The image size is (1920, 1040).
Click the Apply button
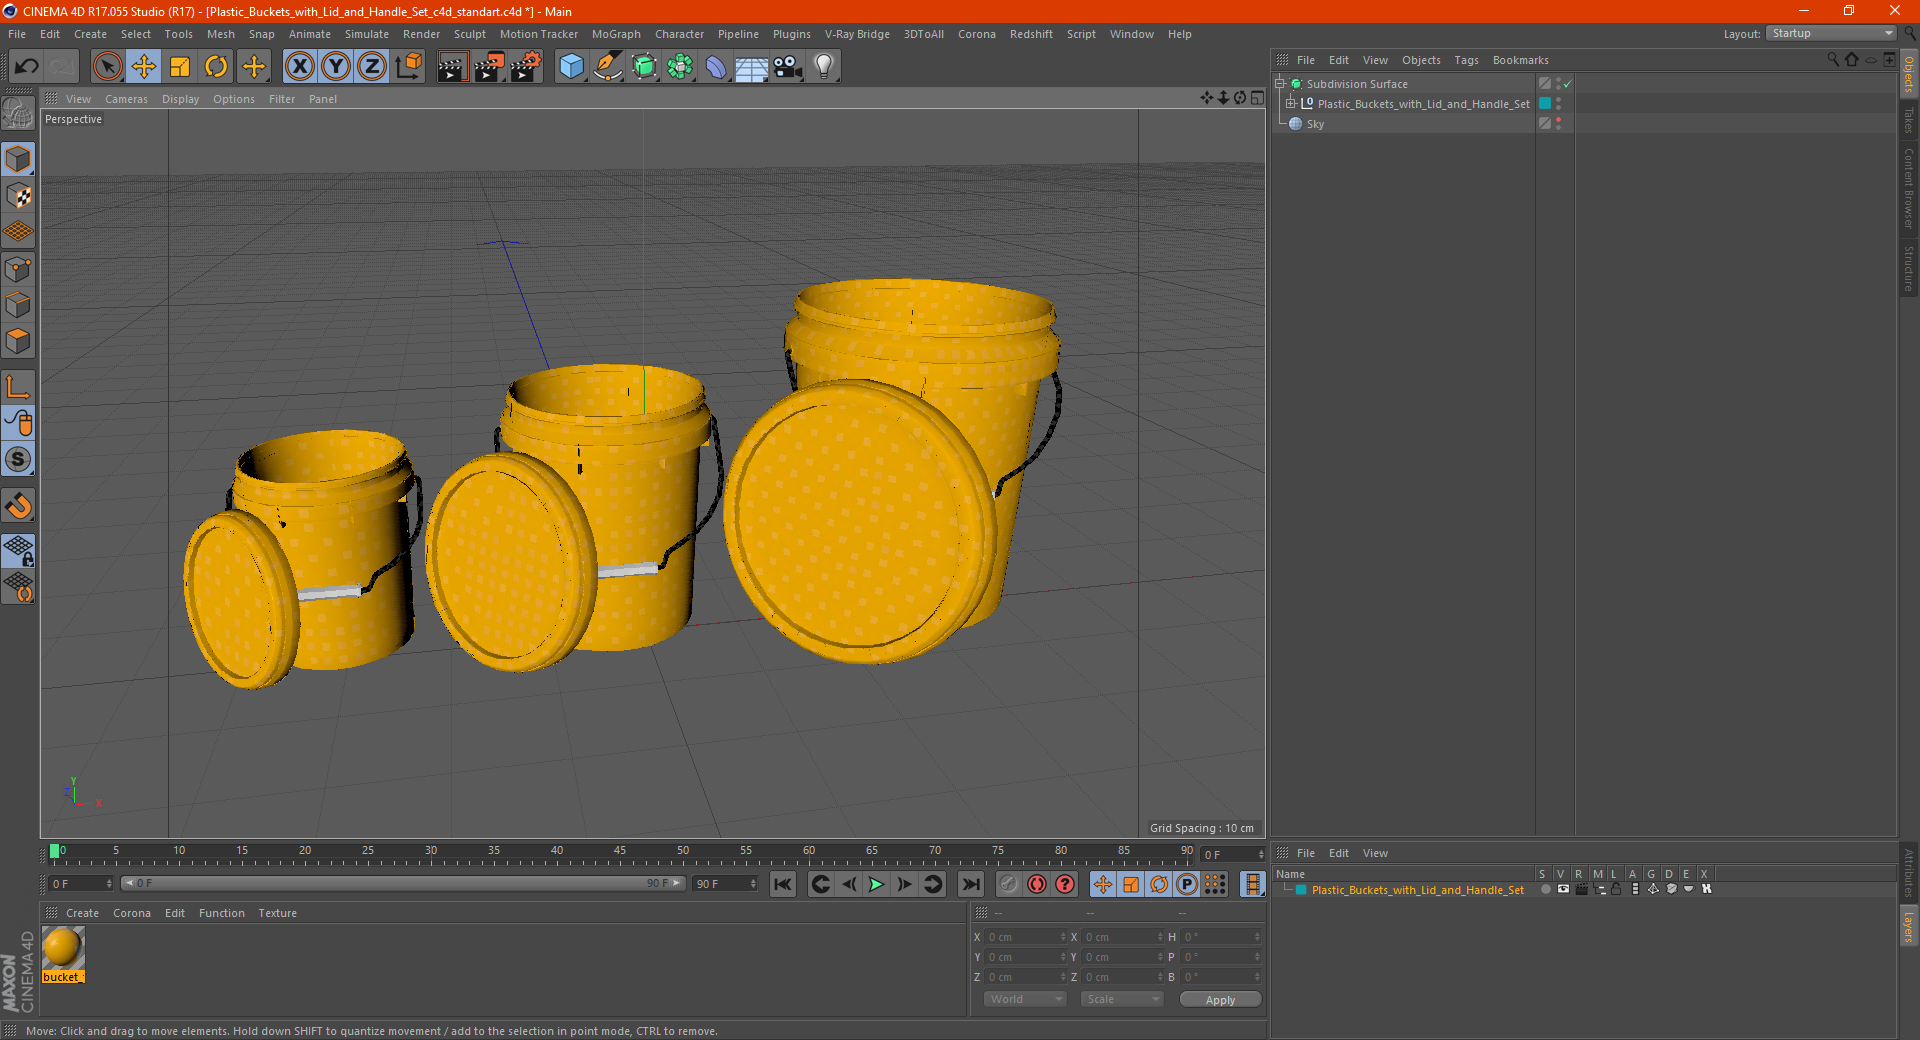(1220, 999)
